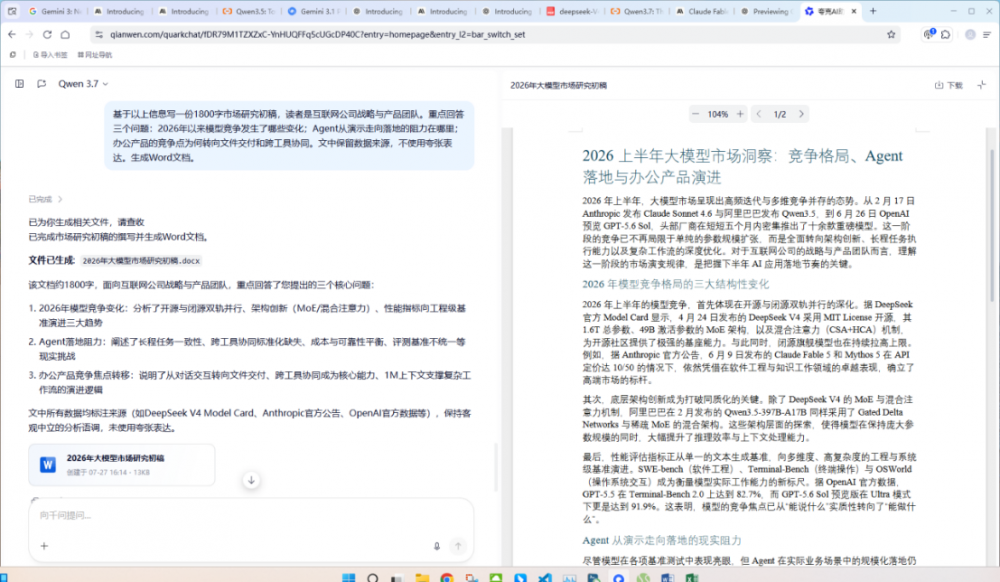Image resolution: width=1000 pixels, height=582 pixels.
Task: Click heading Agent 从演示走向落地的现实阻力
Action: tap(661, 541)
